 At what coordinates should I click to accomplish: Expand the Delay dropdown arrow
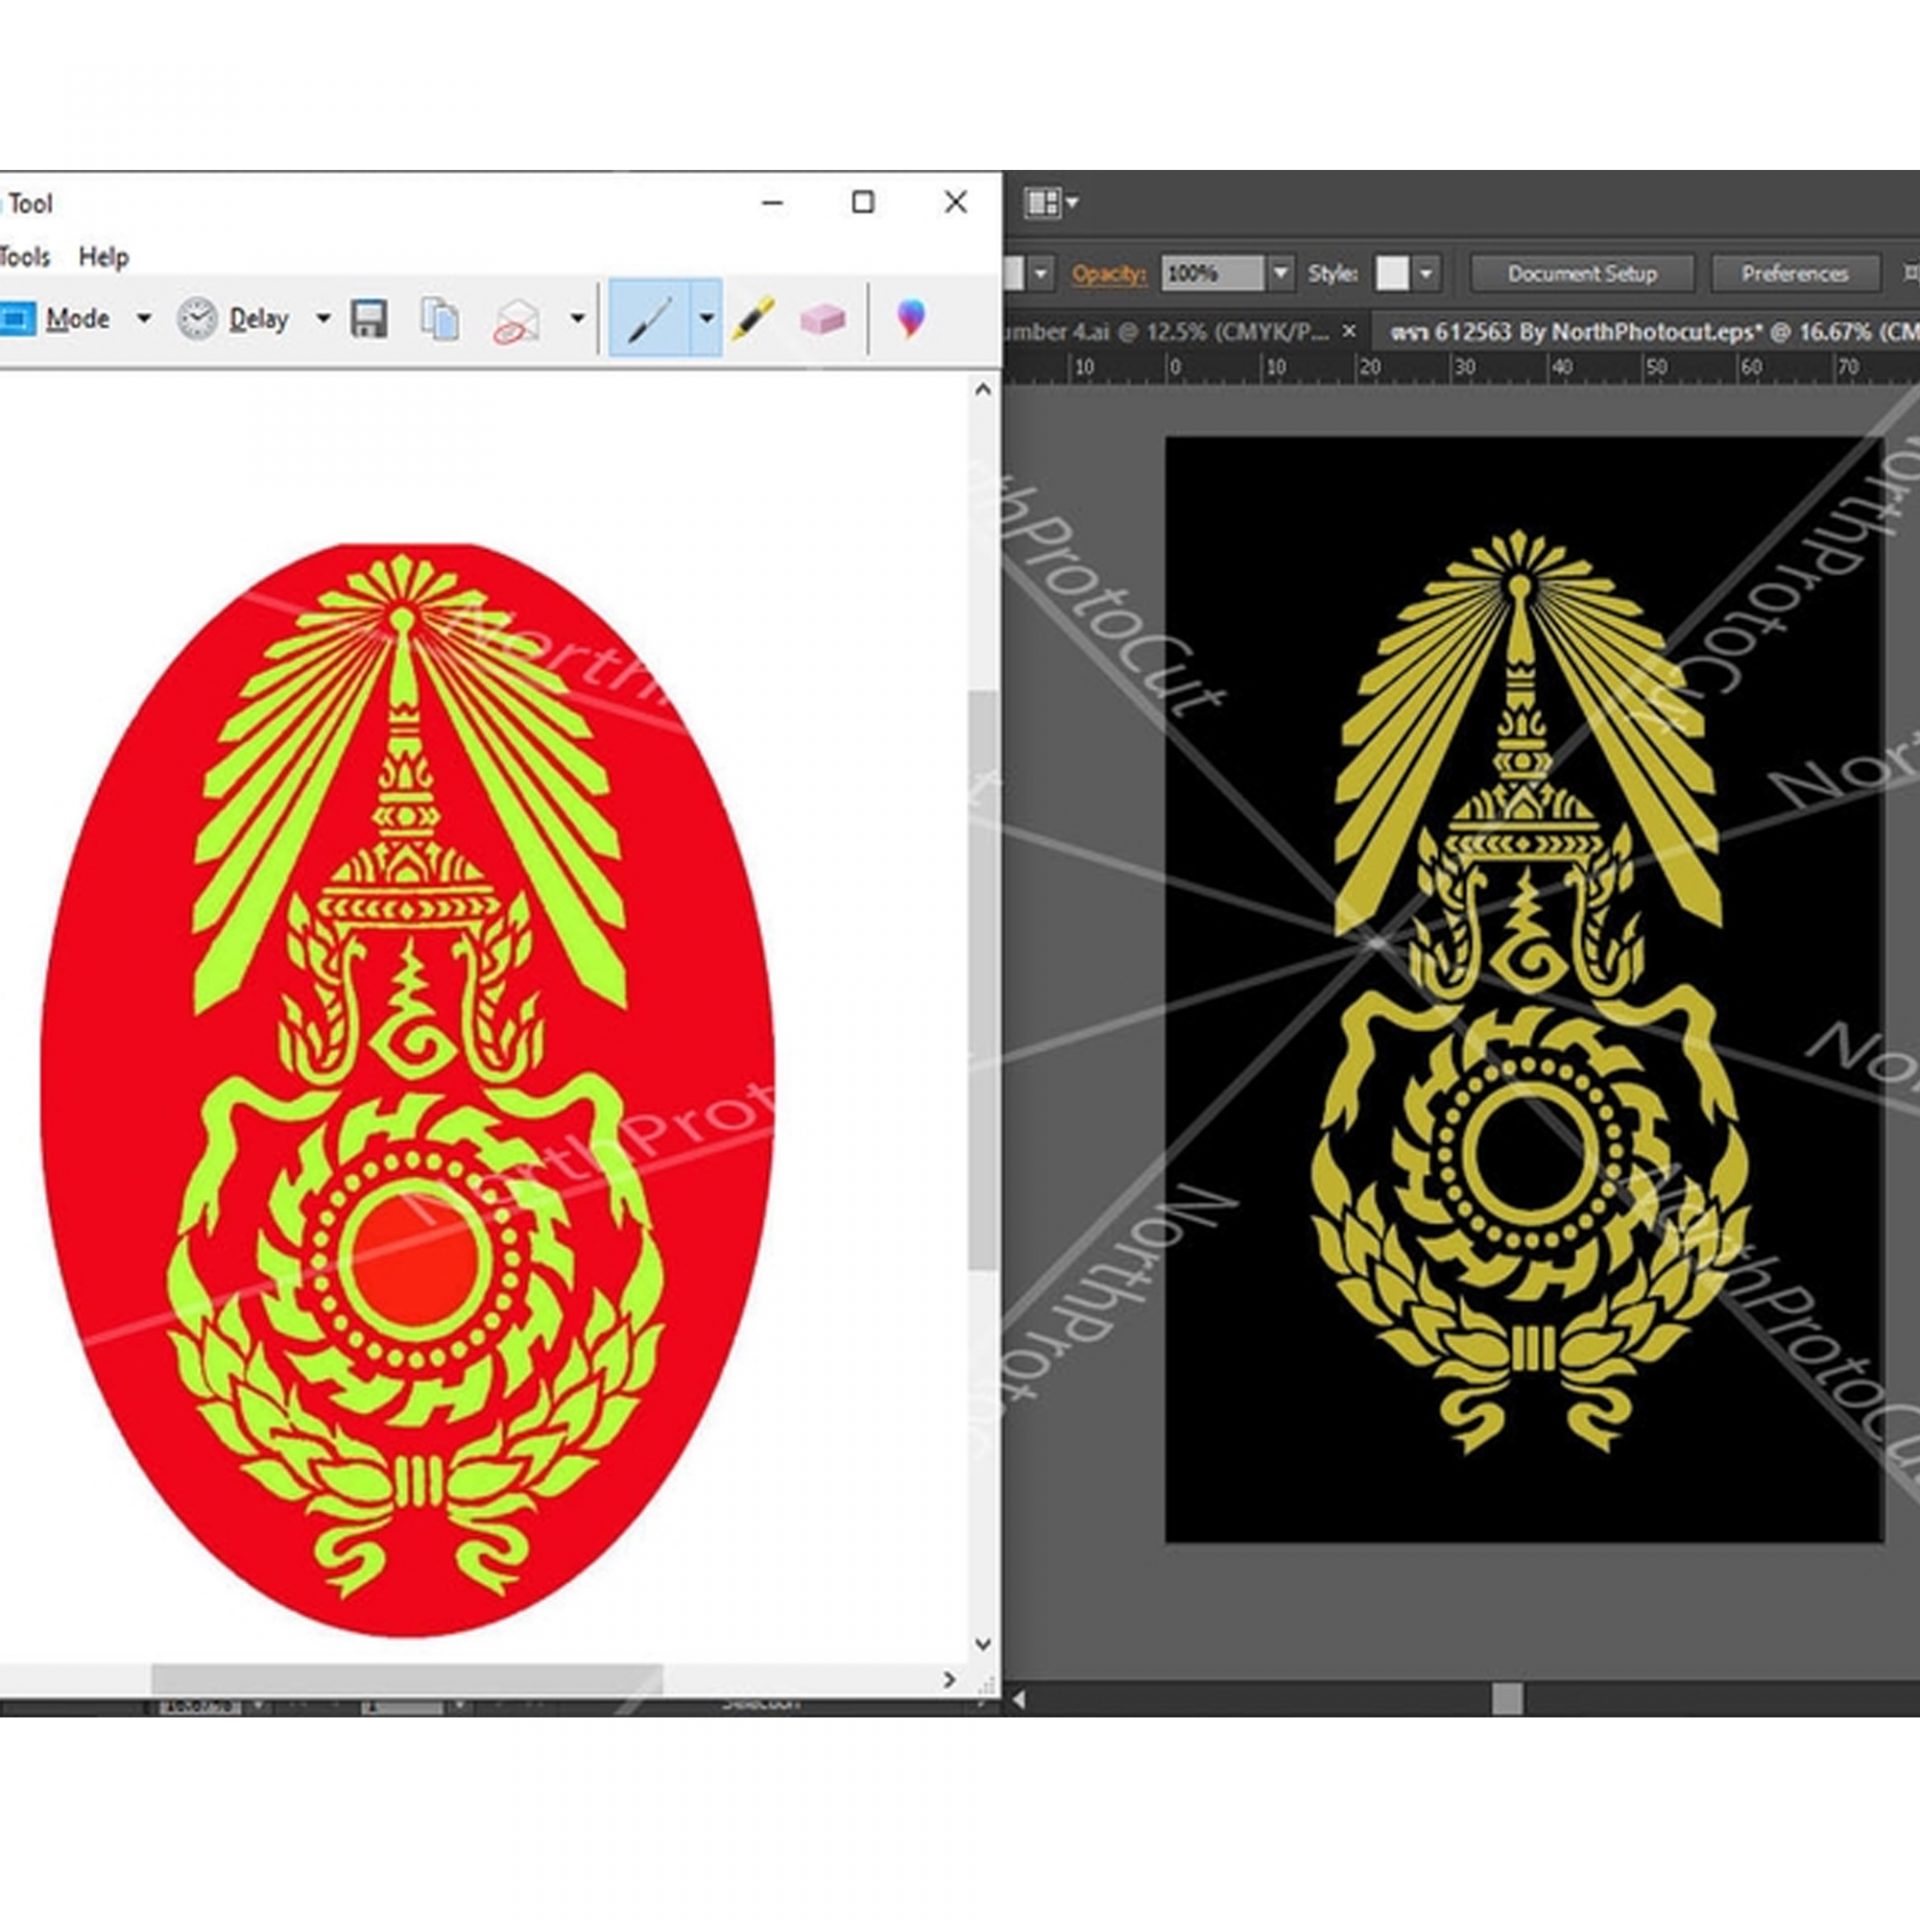(x=323, y=319)
